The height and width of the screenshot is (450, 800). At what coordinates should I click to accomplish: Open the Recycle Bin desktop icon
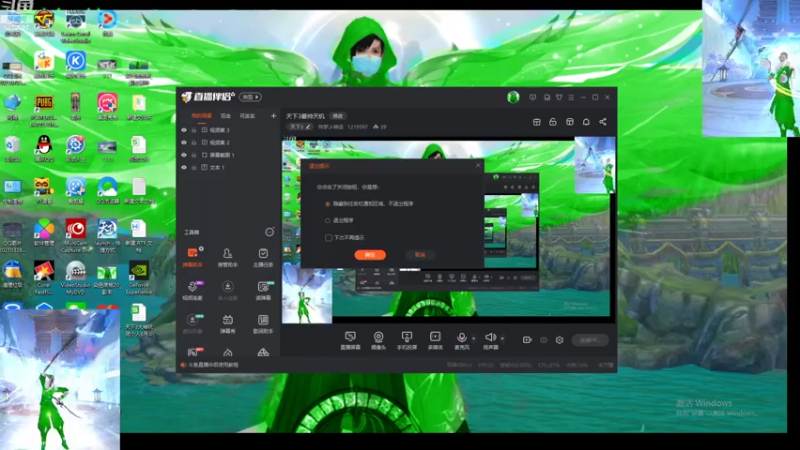click(x=12, y=148)
